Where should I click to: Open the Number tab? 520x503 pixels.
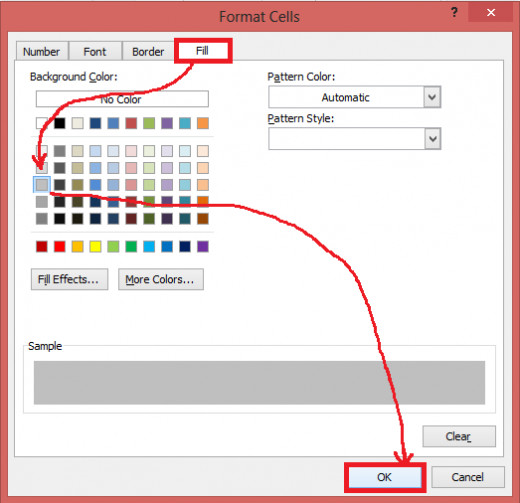(42, 52)
